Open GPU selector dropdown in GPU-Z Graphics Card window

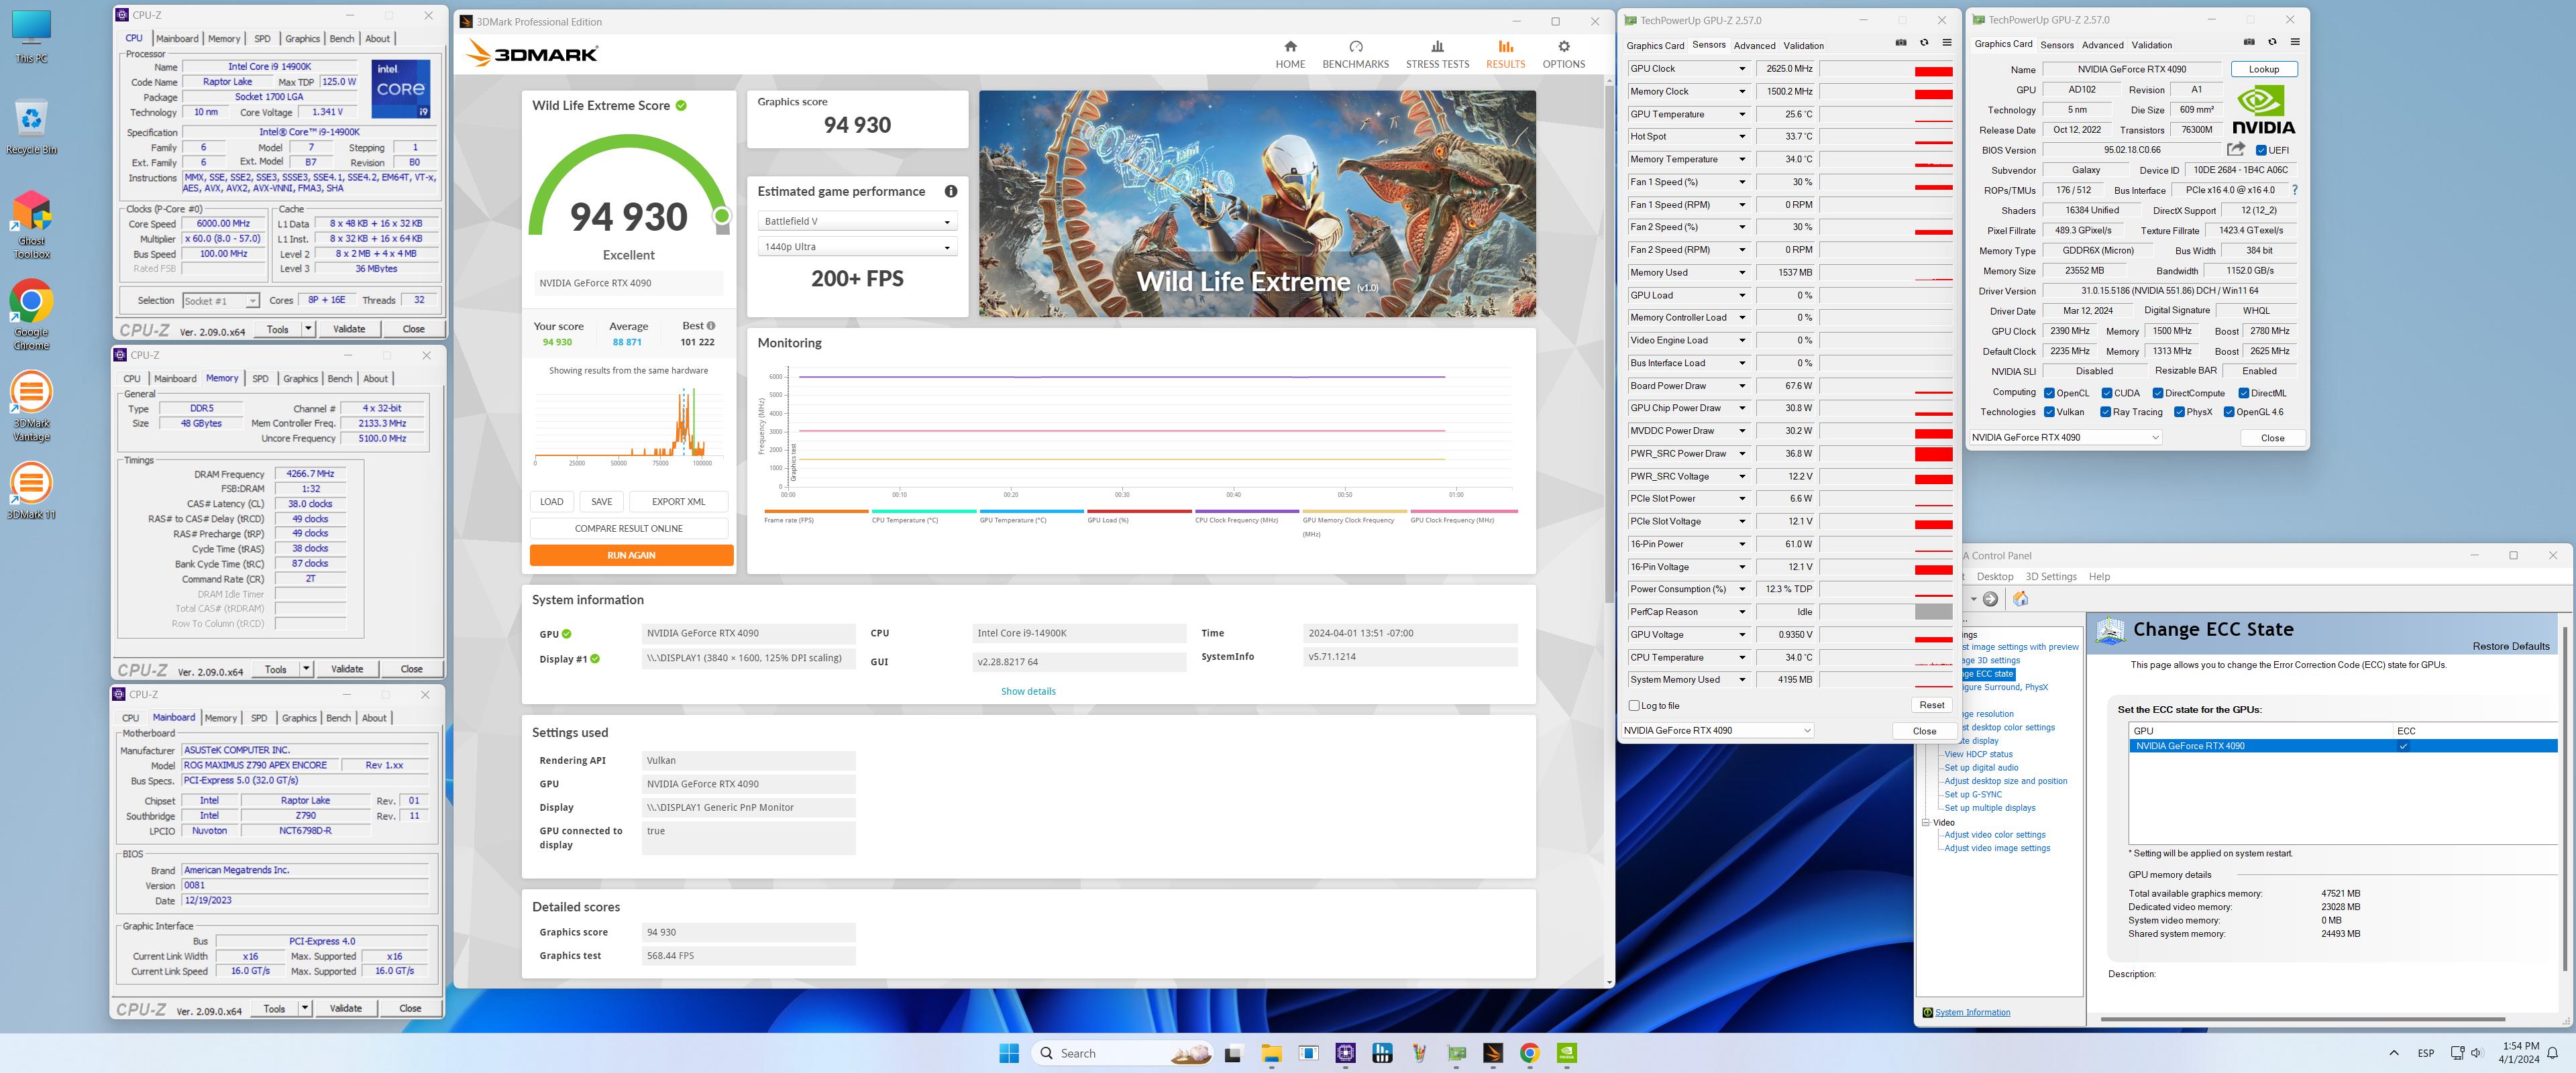coord(2065,438)
